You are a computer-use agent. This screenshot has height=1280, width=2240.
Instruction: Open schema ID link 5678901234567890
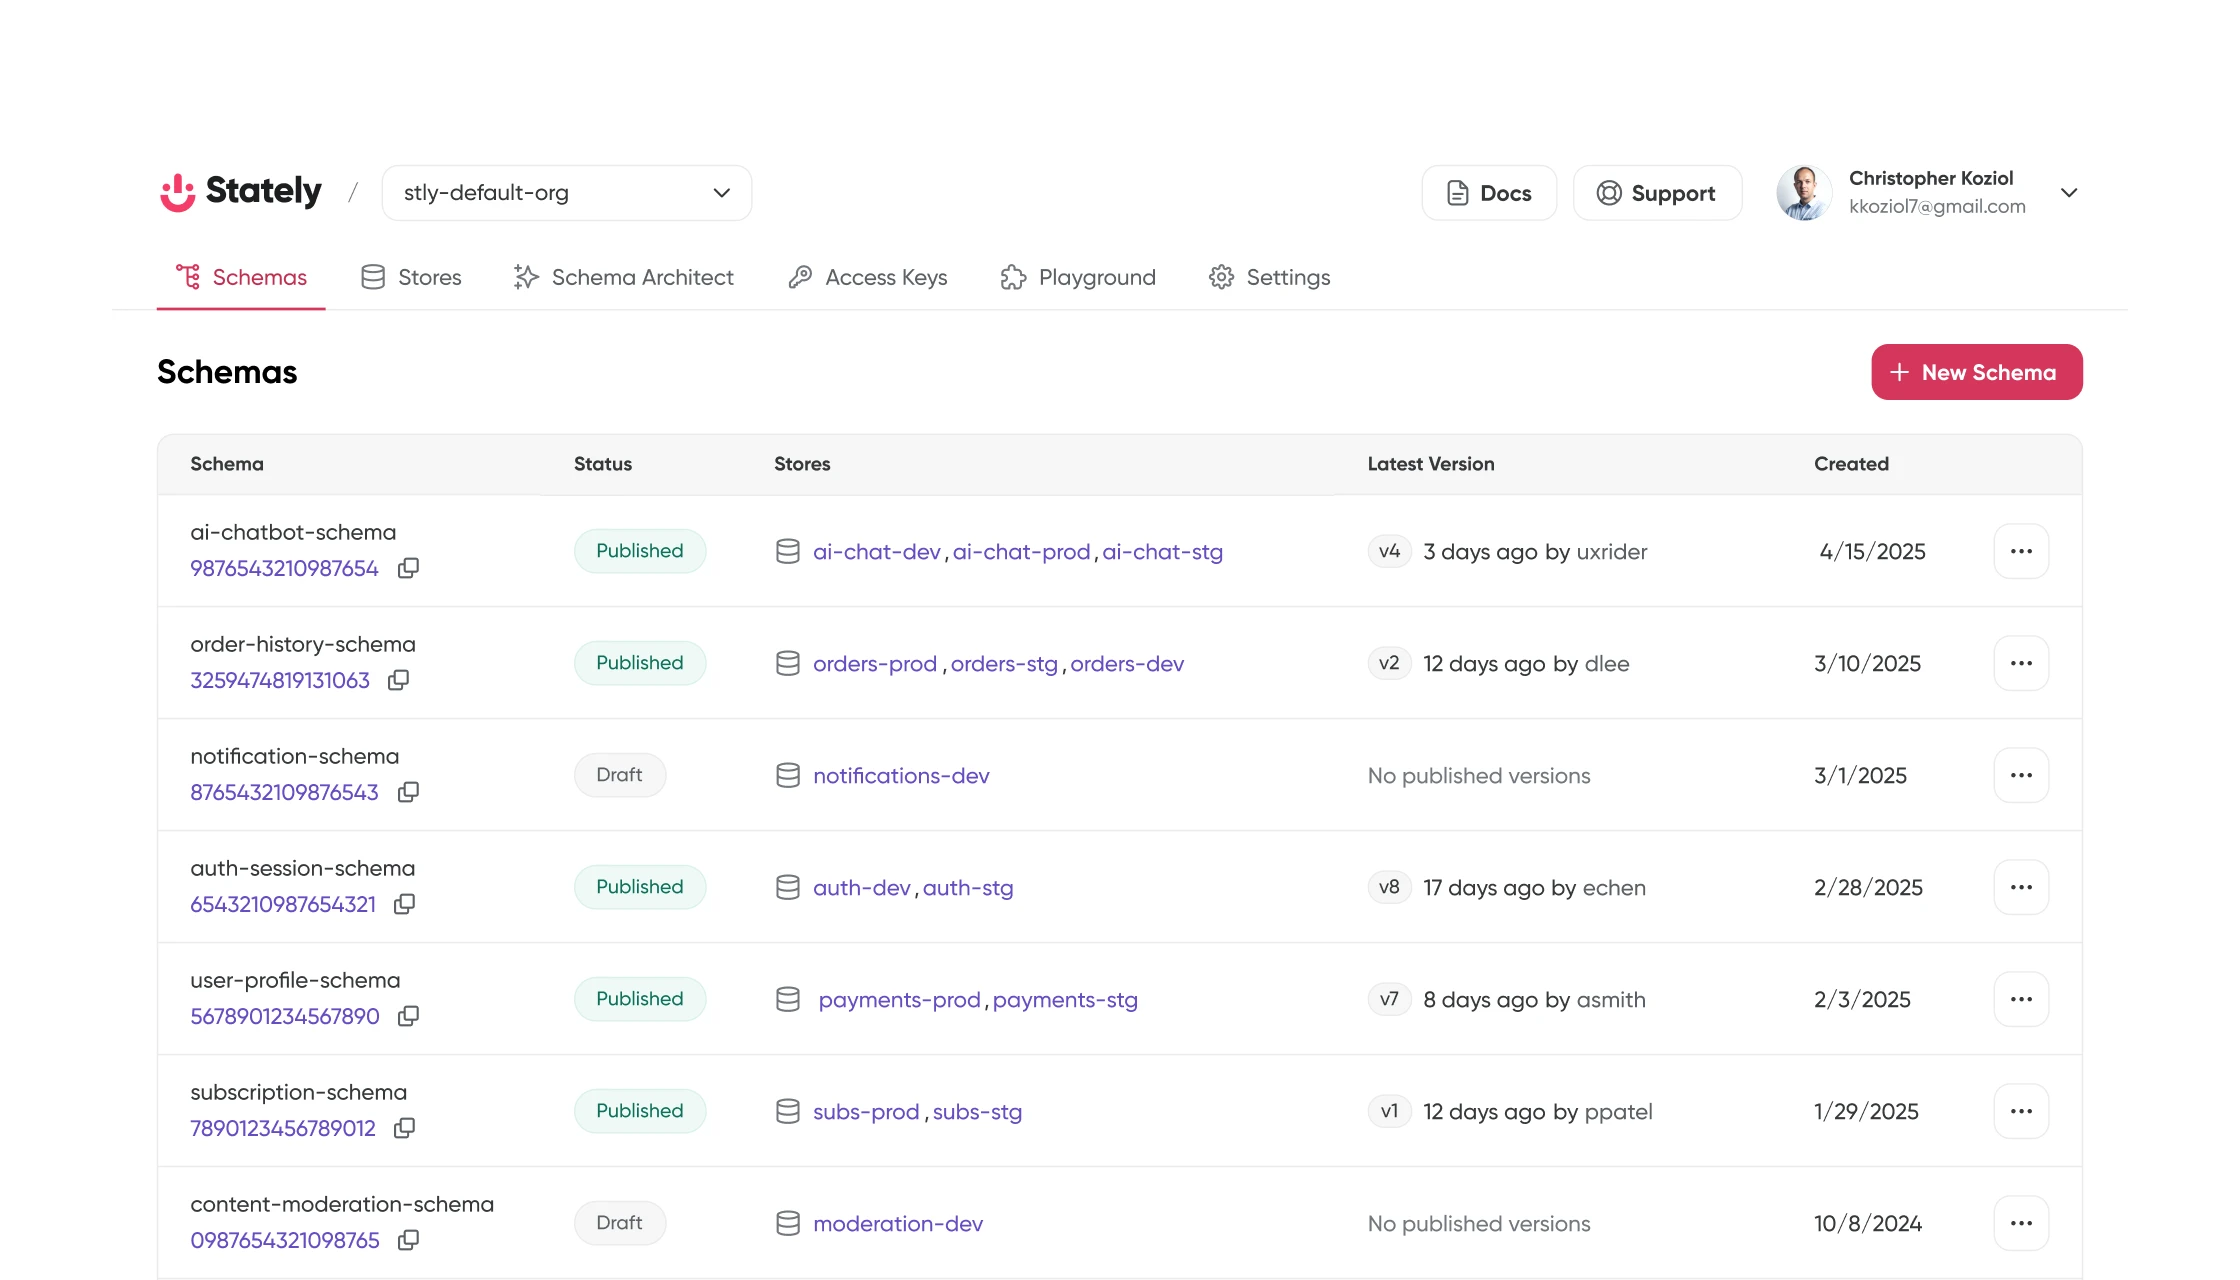point(285,1016)
